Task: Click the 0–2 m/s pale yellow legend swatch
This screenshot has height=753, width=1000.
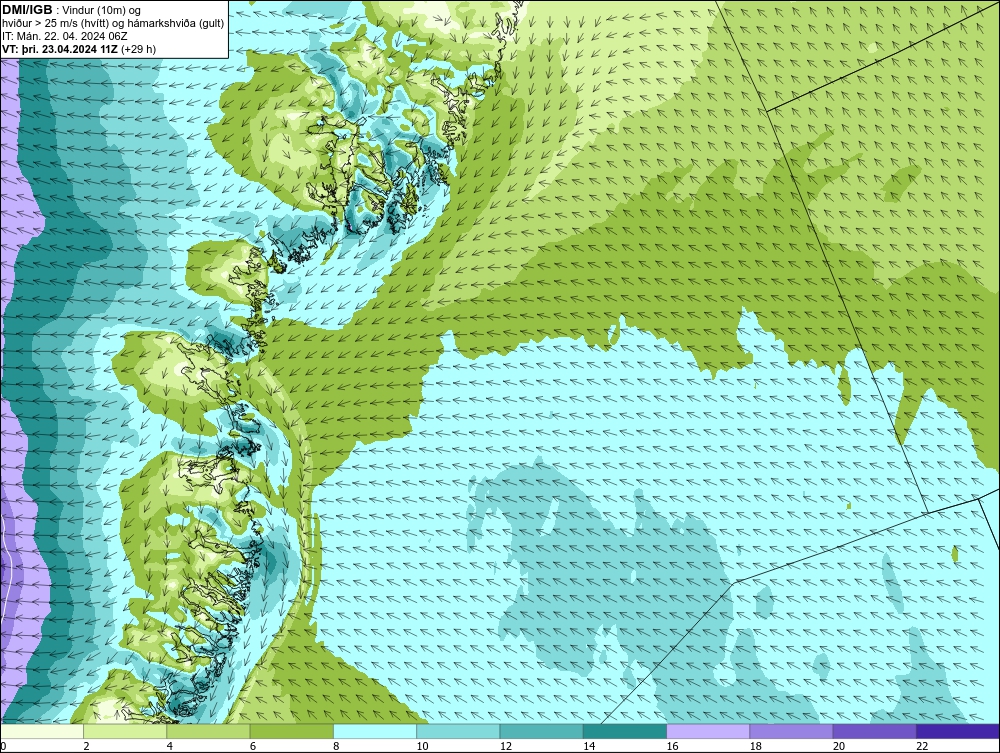Action: click(x=42, y=731)
